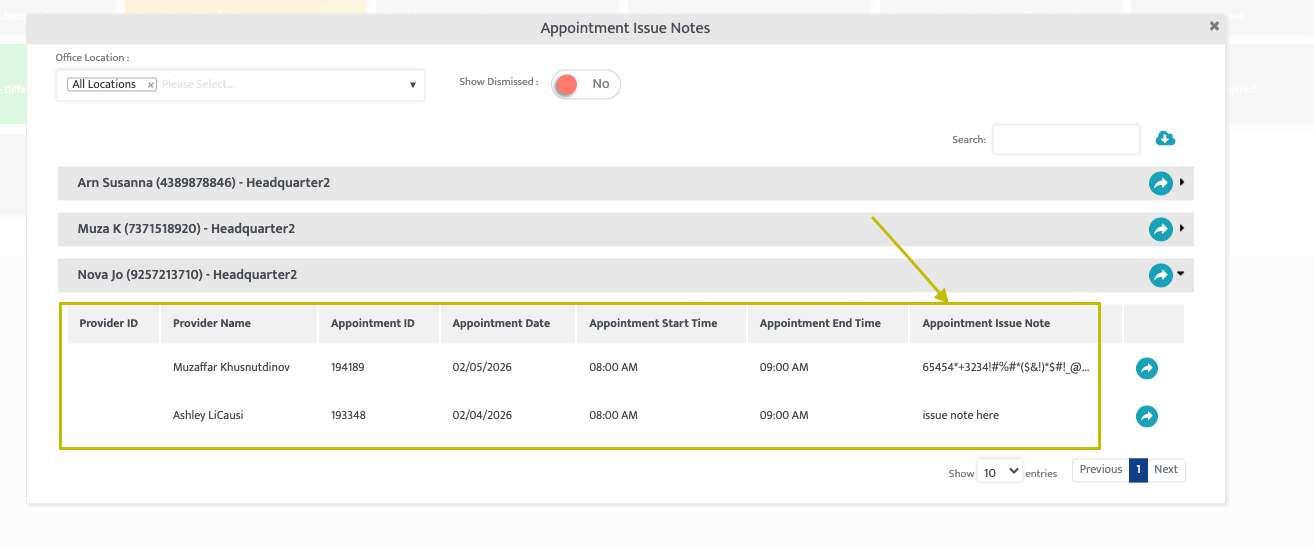Expand the Arn Susanna section

pyautogui.click(x=1182, y=183)
